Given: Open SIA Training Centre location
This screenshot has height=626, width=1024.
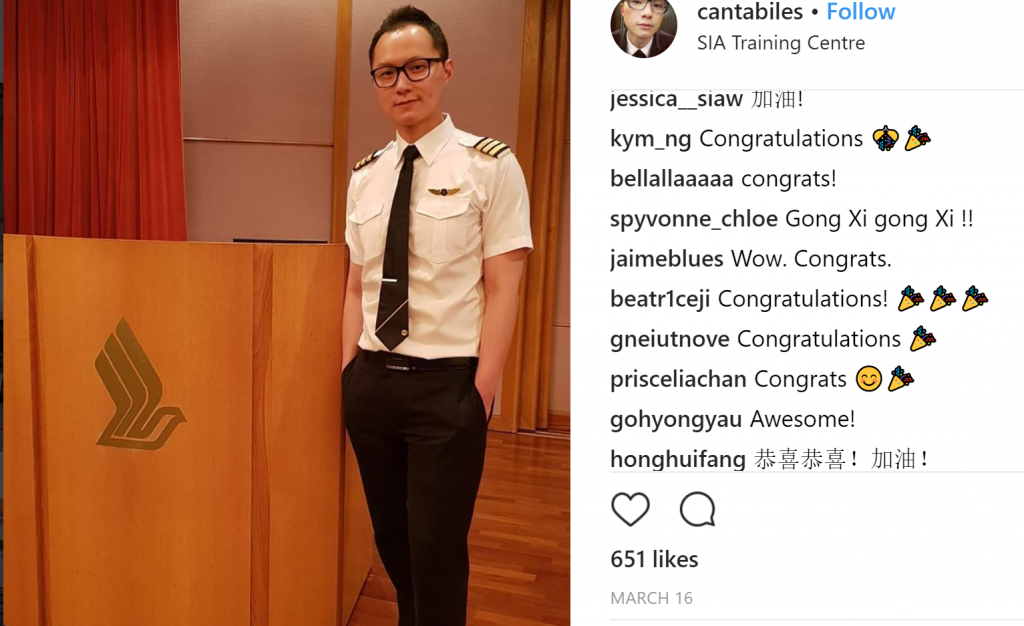Looking at the screenshot, I should point(780,43).
